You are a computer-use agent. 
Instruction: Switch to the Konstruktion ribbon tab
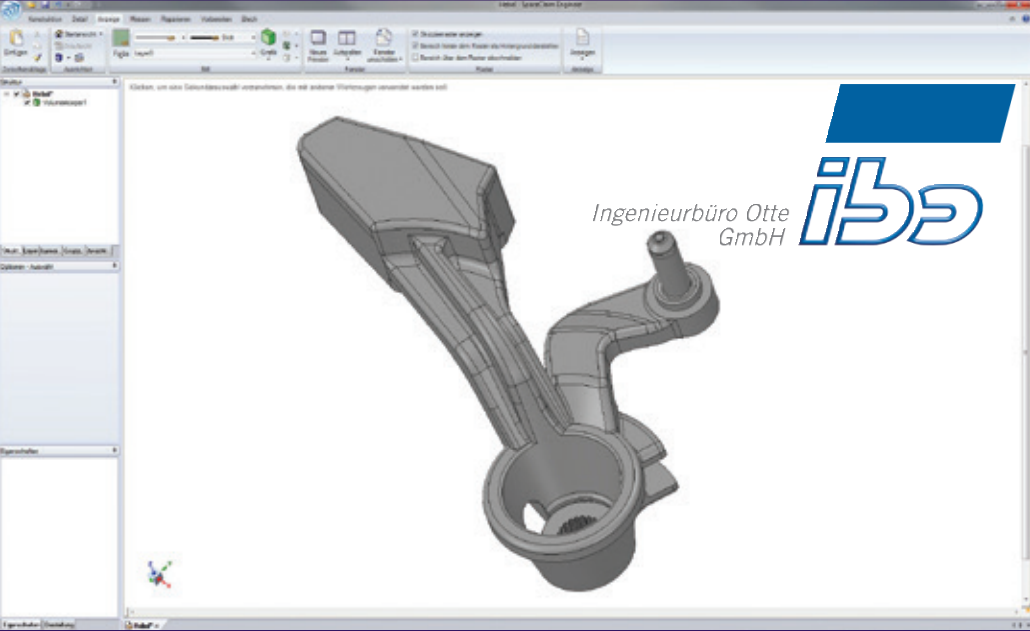44,19
